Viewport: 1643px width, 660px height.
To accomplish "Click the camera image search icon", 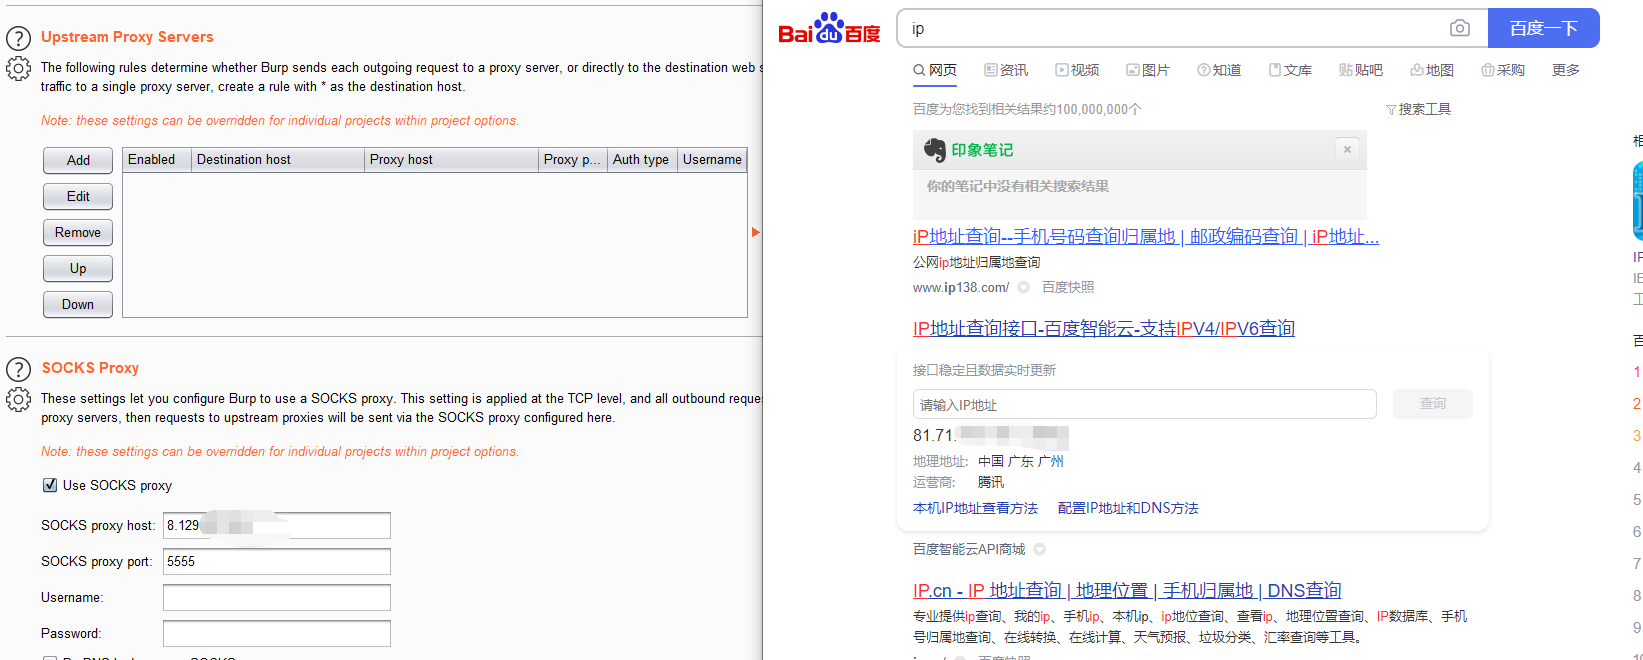I will tap(1460, 28).
